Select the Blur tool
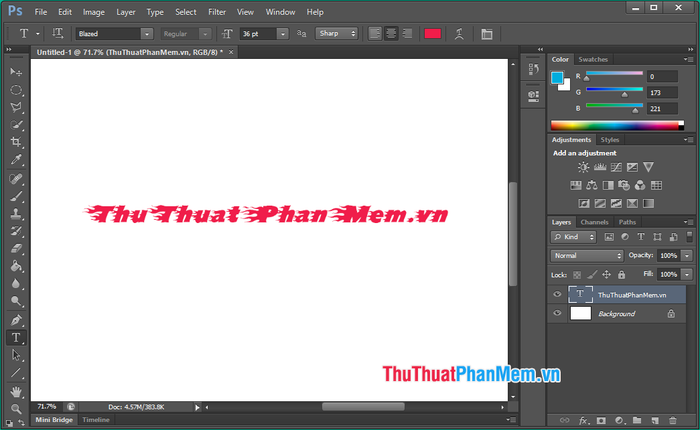Viewport: 700px width, 430px height. coord(16,284)
